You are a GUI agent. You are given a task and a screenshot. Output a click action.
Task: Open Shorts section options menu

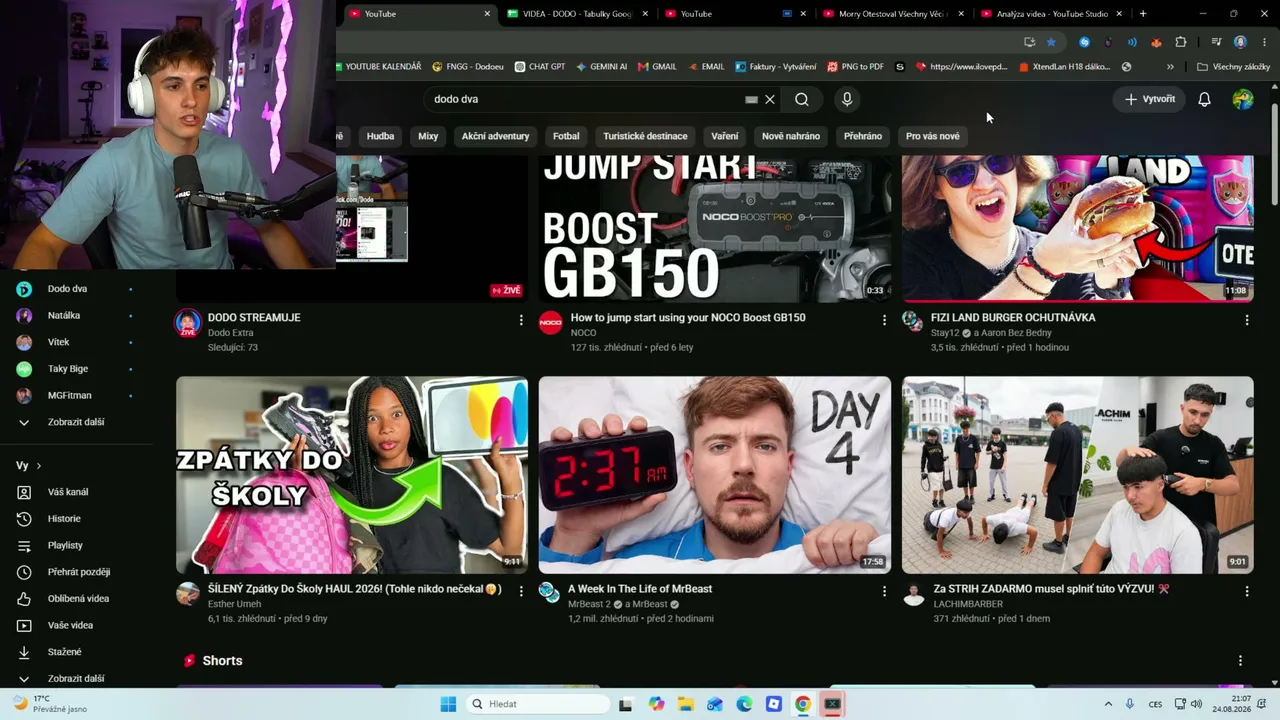[1240, 661]
